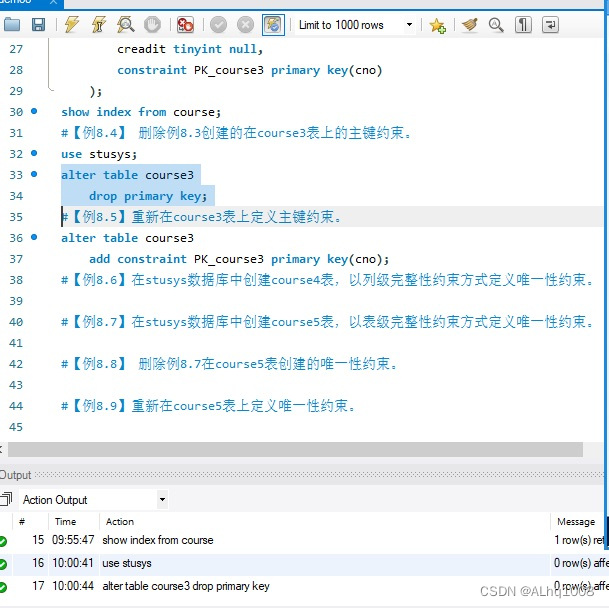Screen dimensions: 609x608
Task: Click the statement marker on line 36
Action: tap(34, 237)
